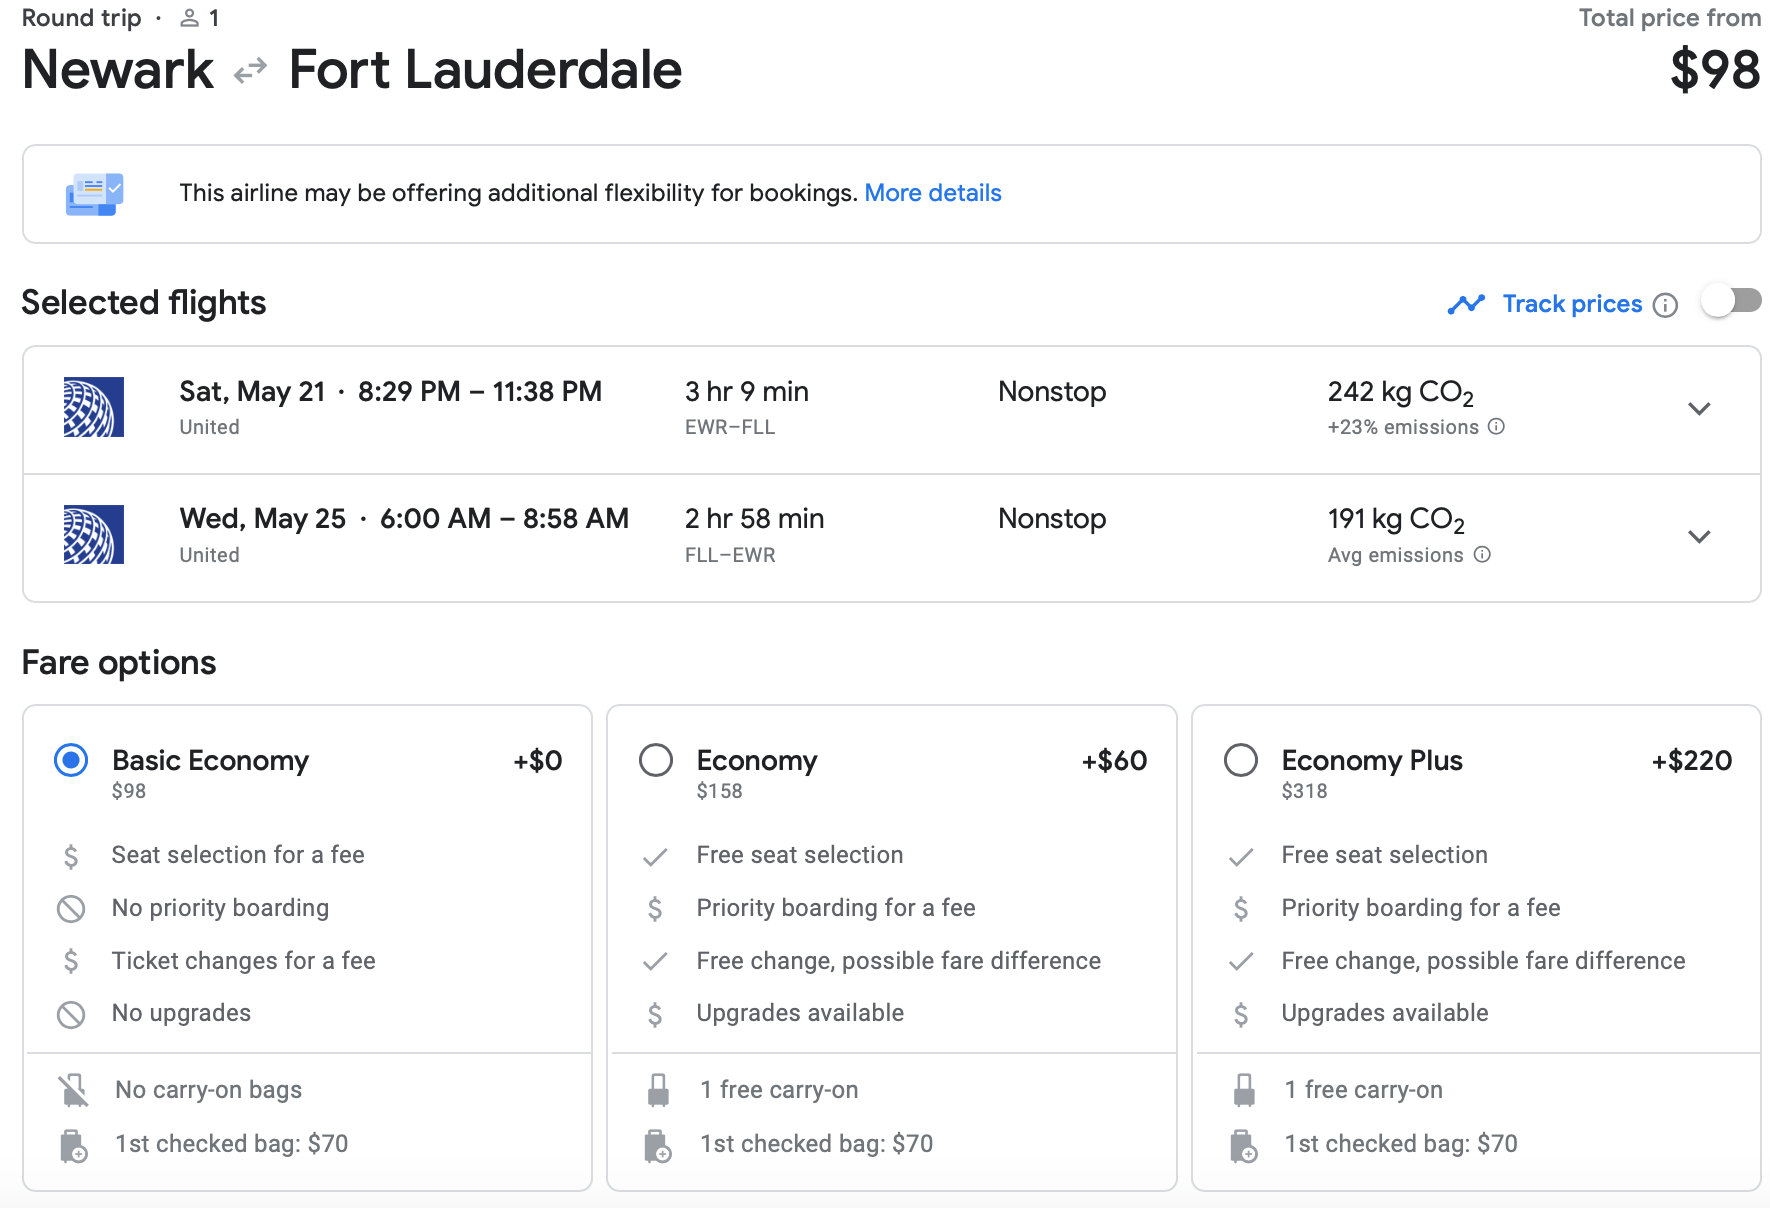
Task: Enable the Track prices toggle
Action: coord(1731,301)
